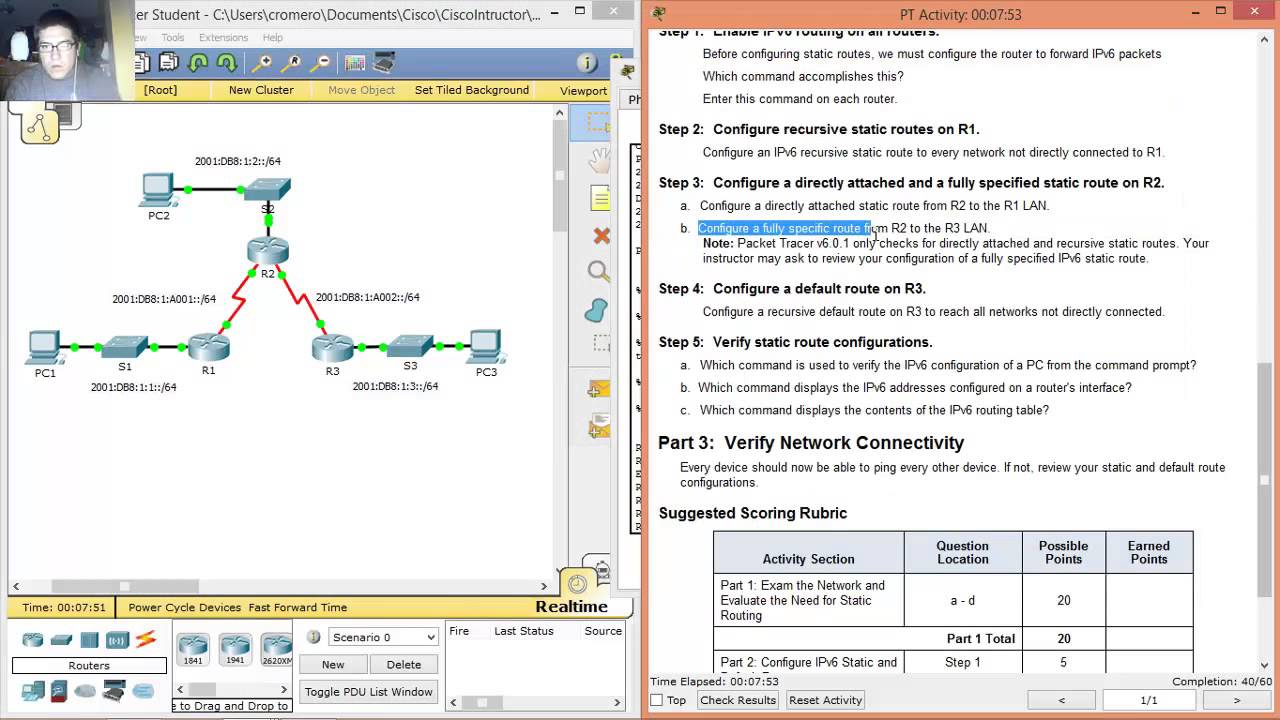
Task: Choose the Inspect magnifier tool
Action: point(598,272)
